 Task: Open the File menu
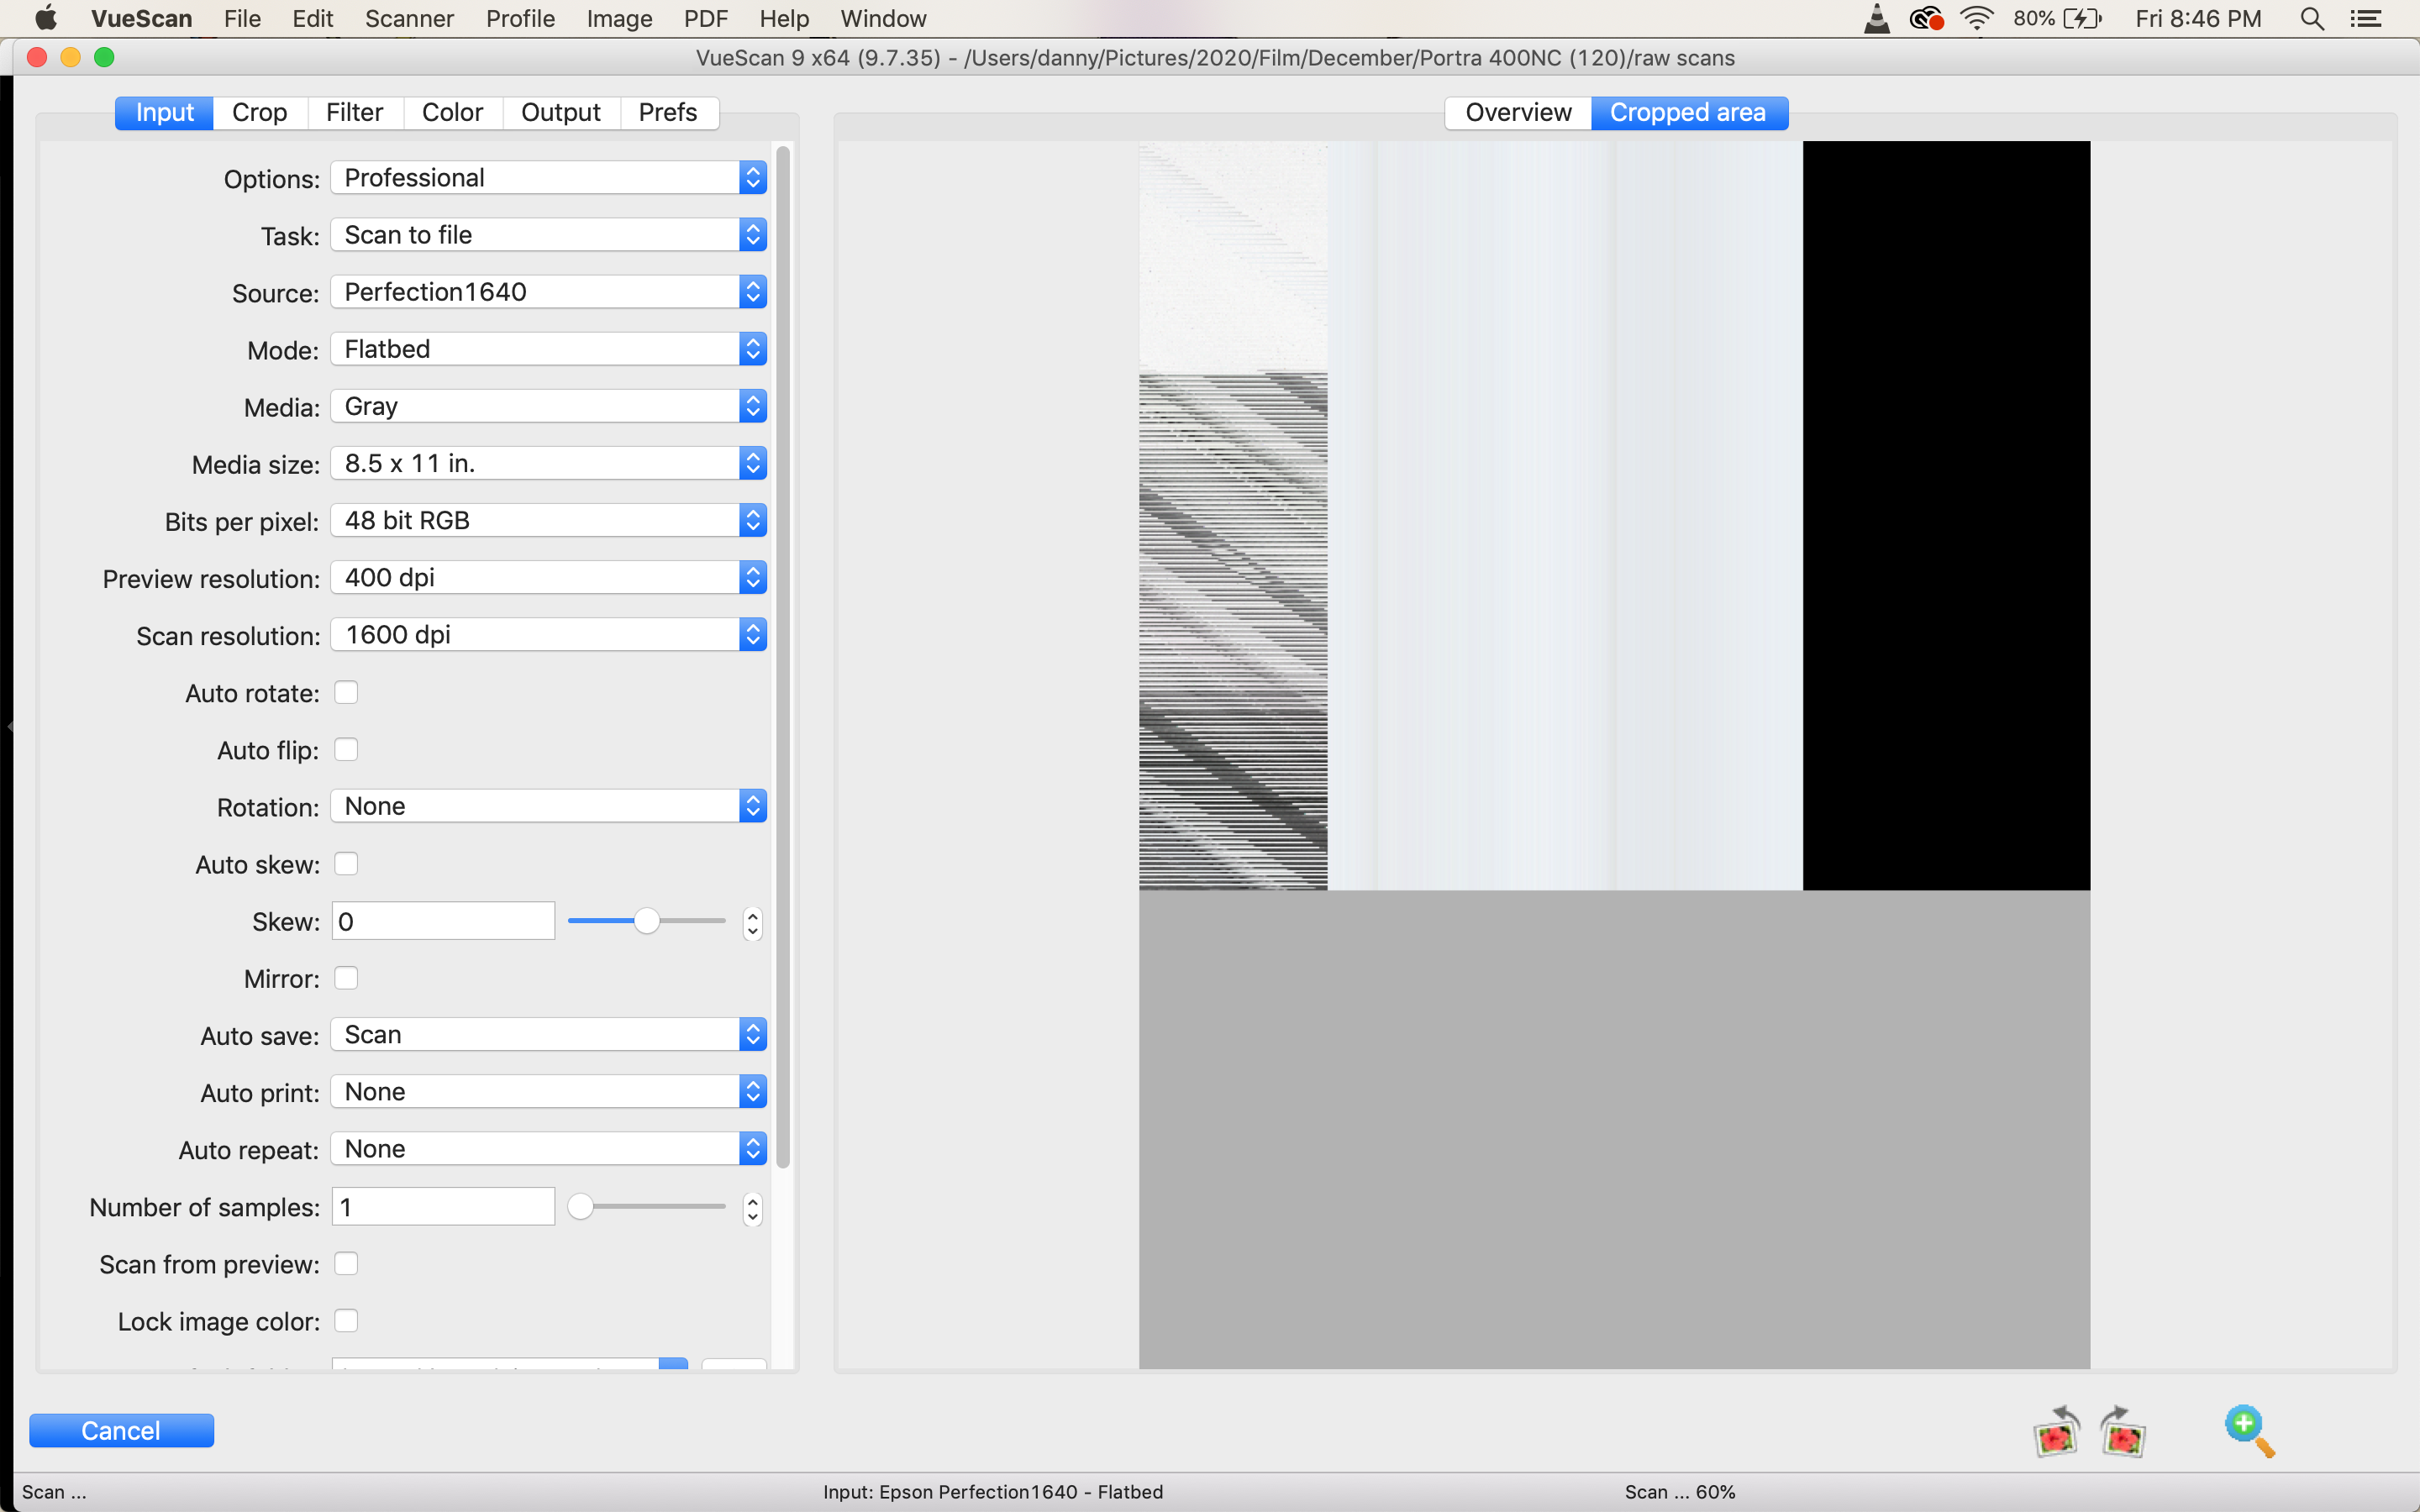click(x=242, y=18)
